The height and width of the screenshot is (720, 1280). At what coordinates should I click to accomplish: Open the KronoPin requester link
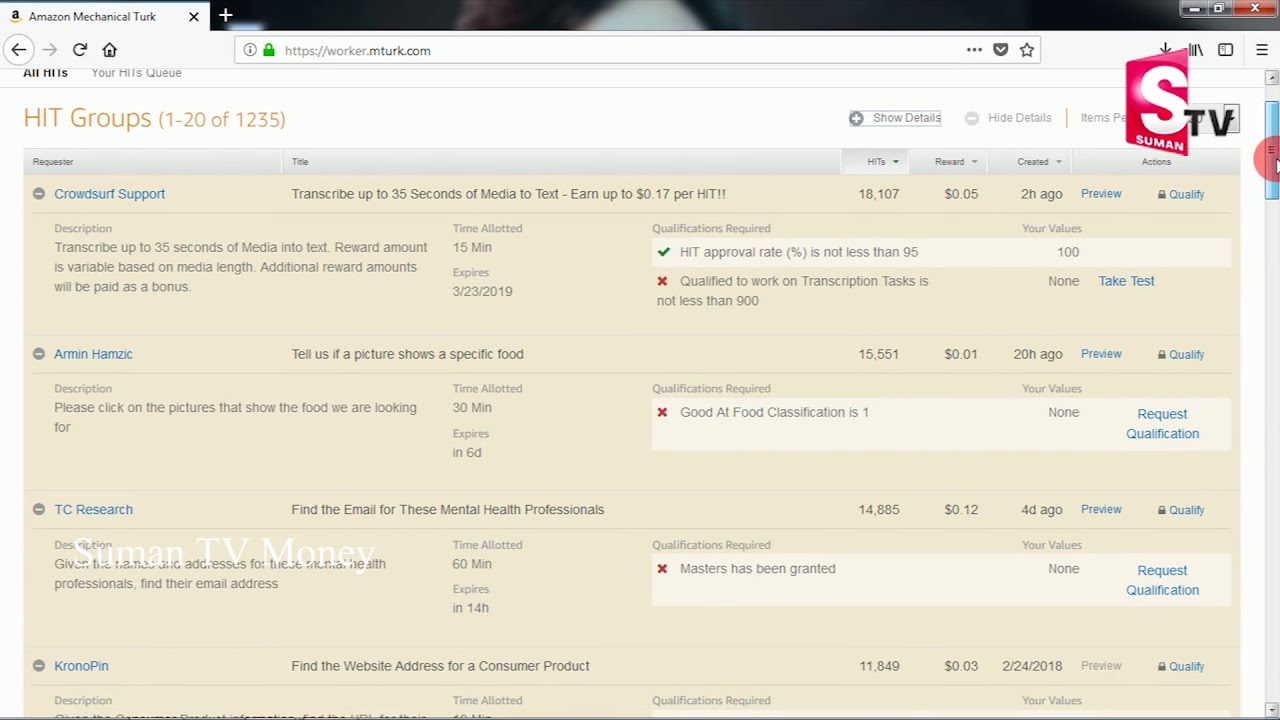point(81,666)
